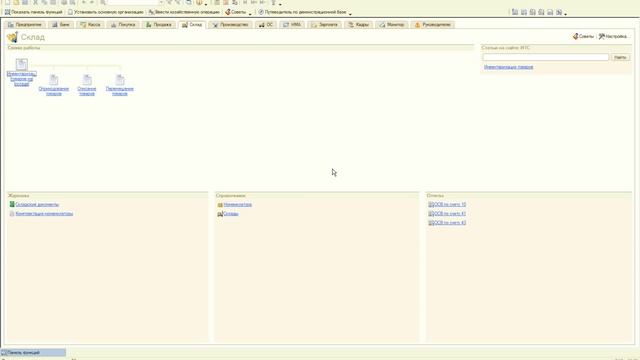The width and height of the screenshot is (640, 360).
Task: Open the НМА tab
Action: tap(292, 25)
